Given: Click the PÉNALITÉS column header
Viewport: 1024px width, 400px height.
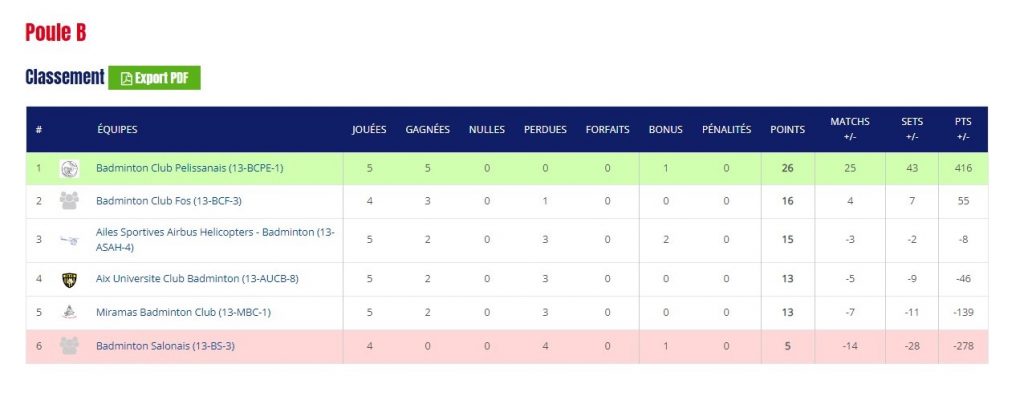Looking at the screenshot, I should 727,129.
